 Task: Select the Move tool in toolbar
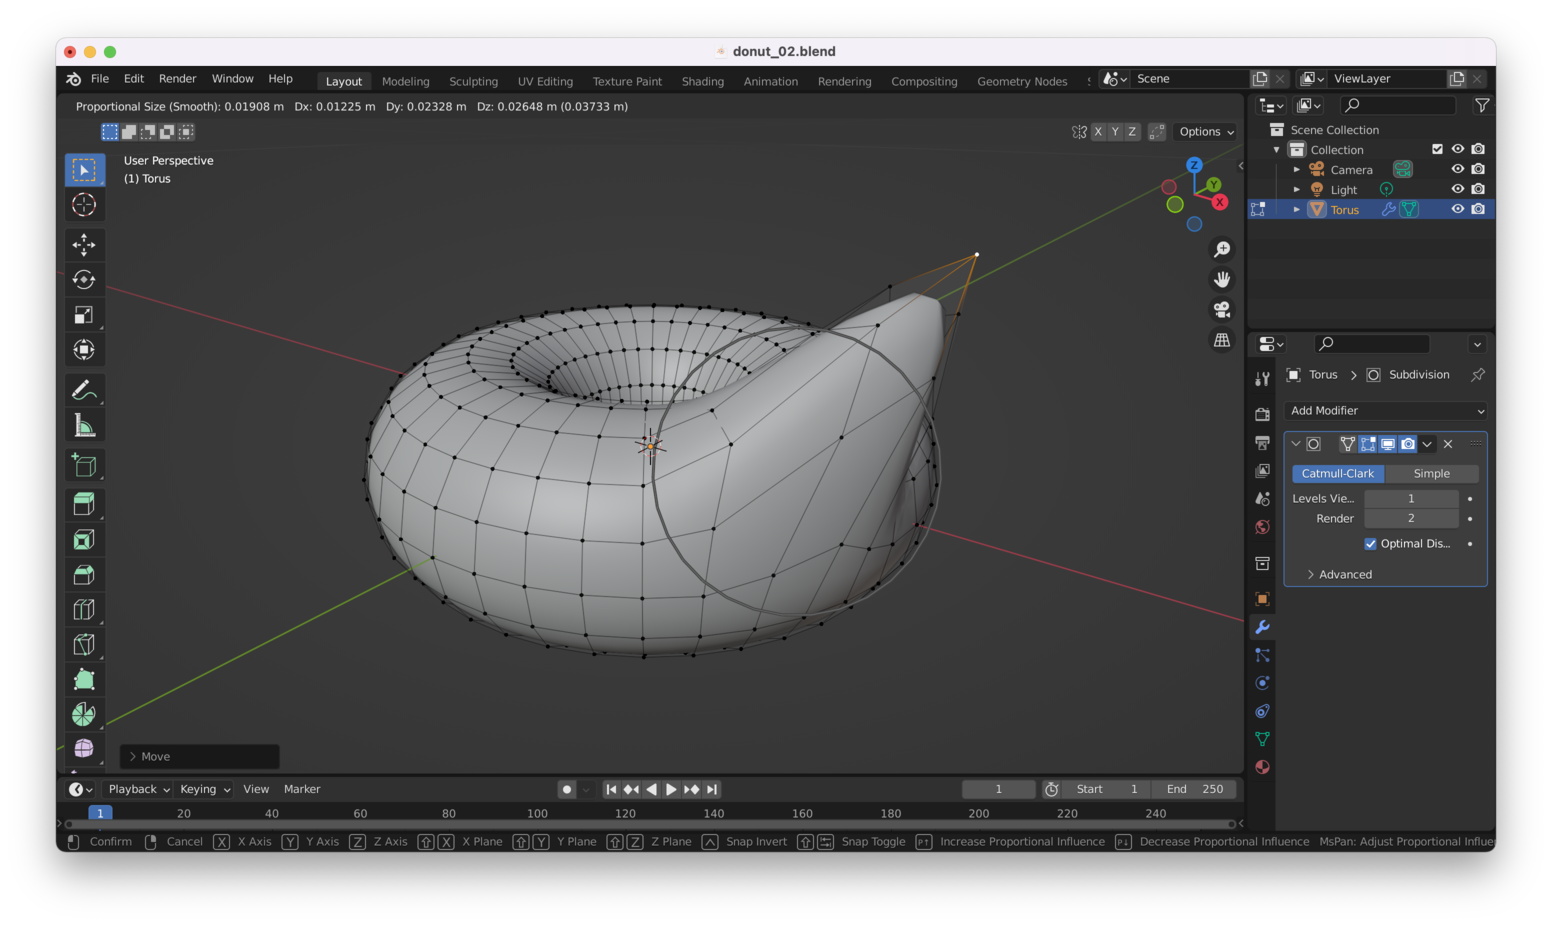tap(84, 244)
